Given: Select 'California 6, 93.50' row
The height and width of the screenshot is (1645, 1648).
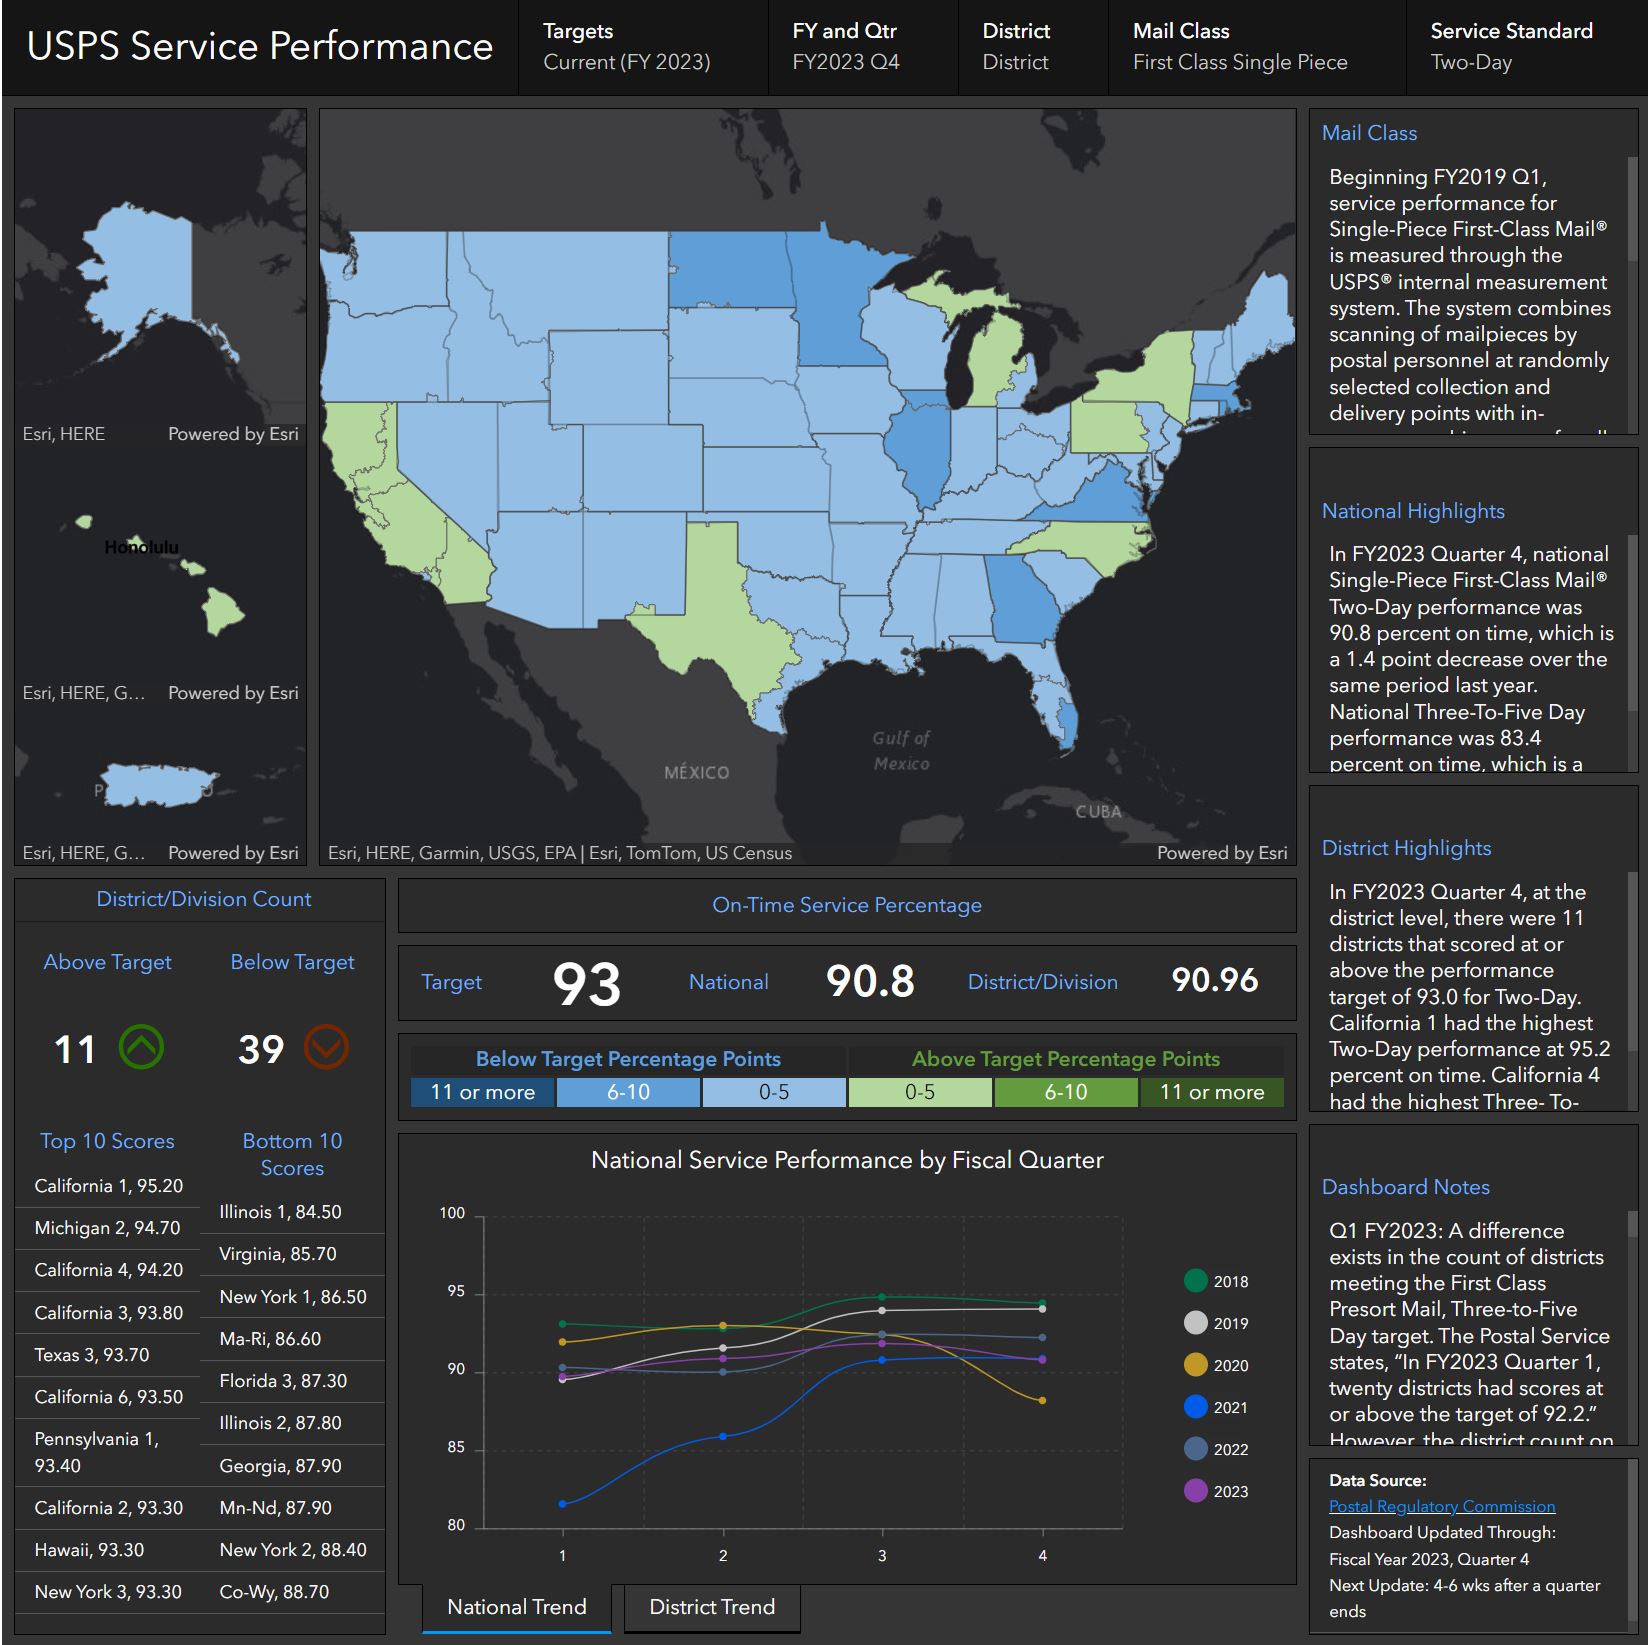Looking at the screenshot, I should pyautogui.click(x=108, y=1397).
